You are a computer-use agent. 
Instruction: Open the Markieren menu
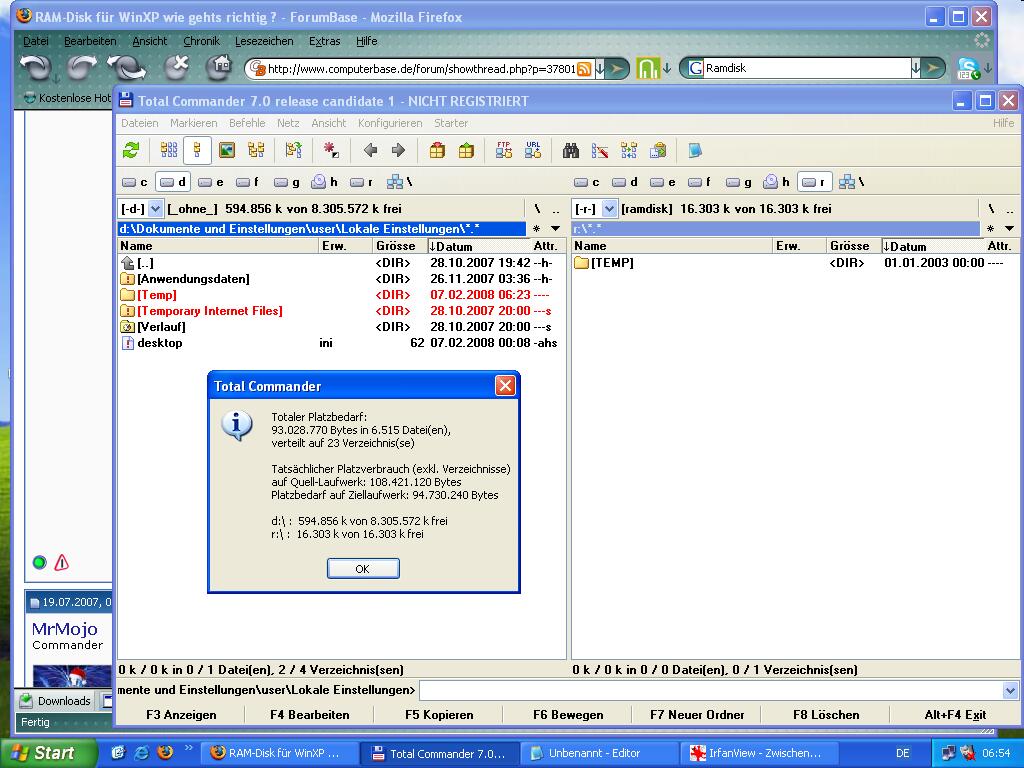tap(193, 123)
